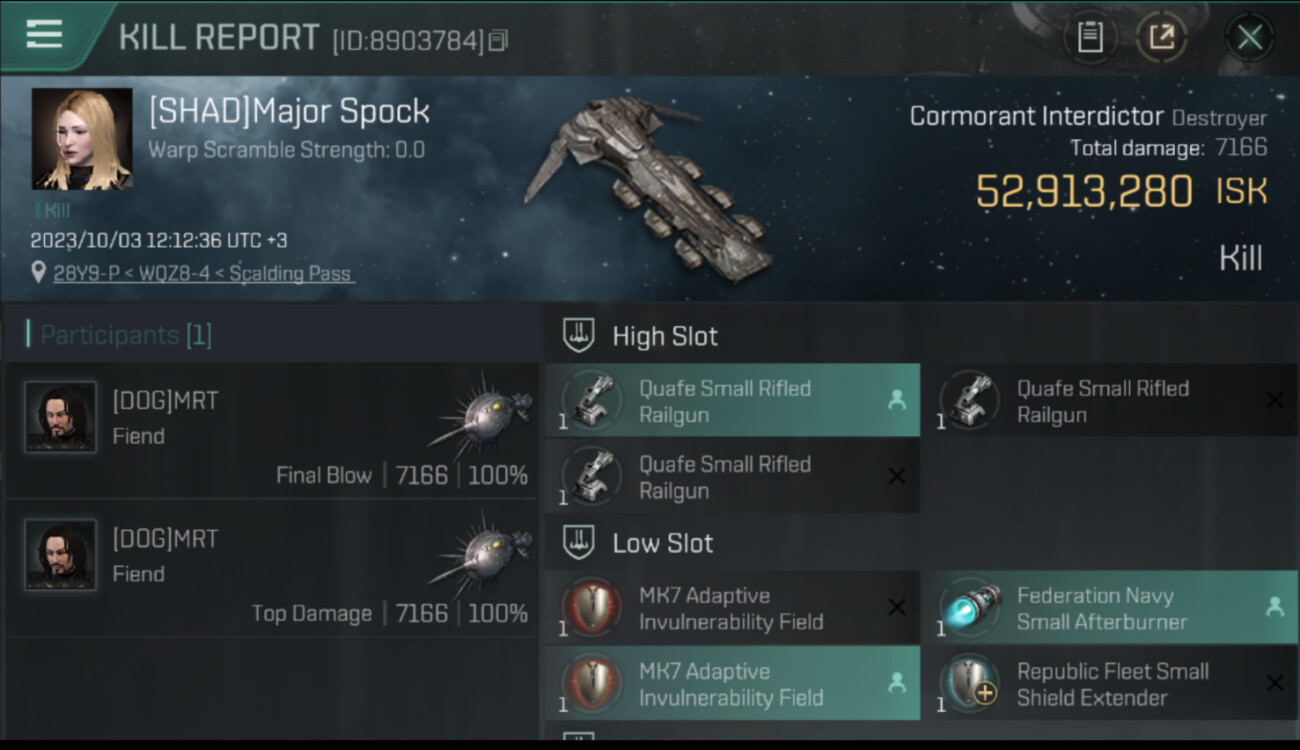The height and width of the screenshot is (750, 1300).
Task: Share the kill report externally
Action: pos(1162,38)
